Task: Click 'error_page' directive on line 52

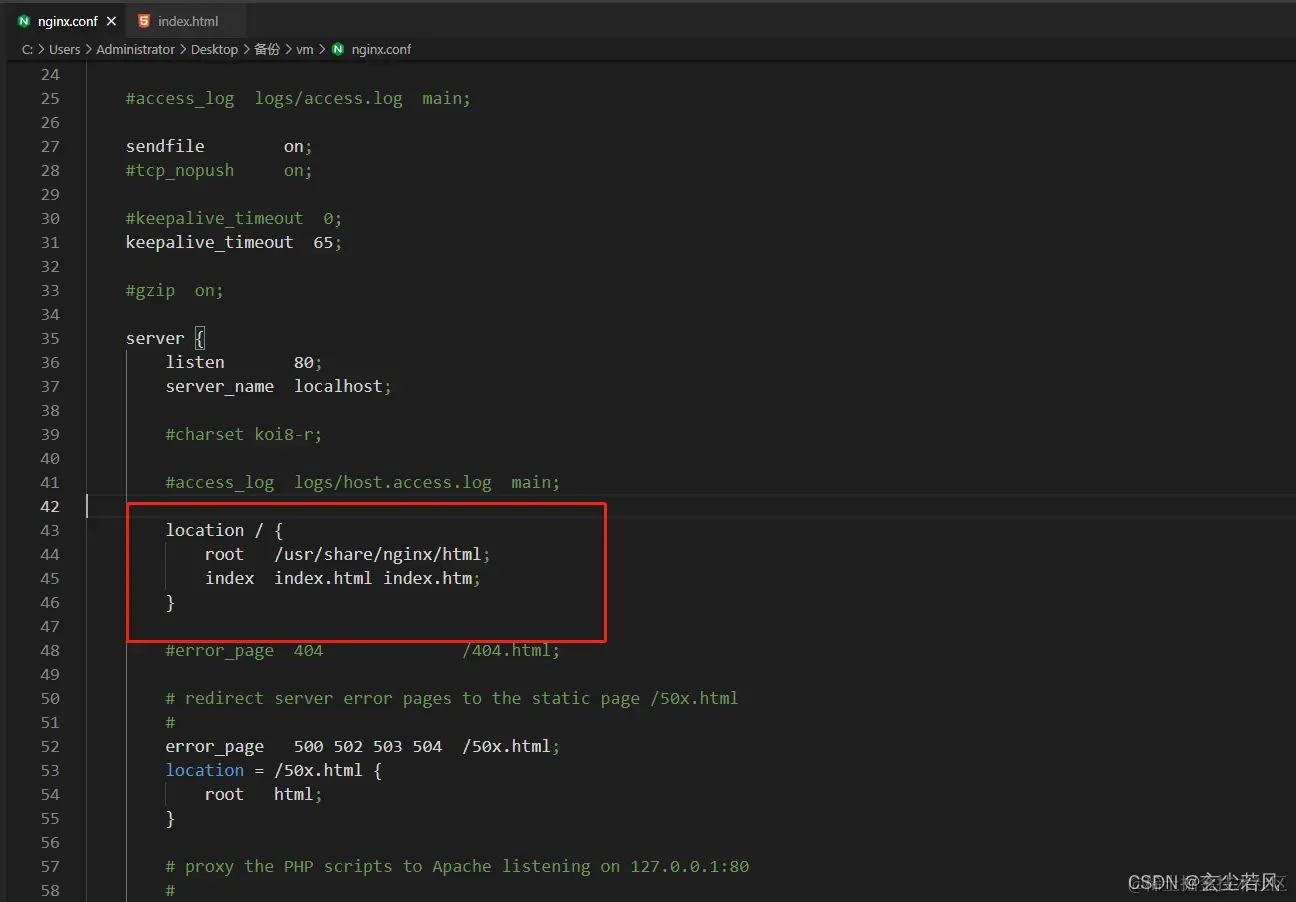Action: [215, 746]
